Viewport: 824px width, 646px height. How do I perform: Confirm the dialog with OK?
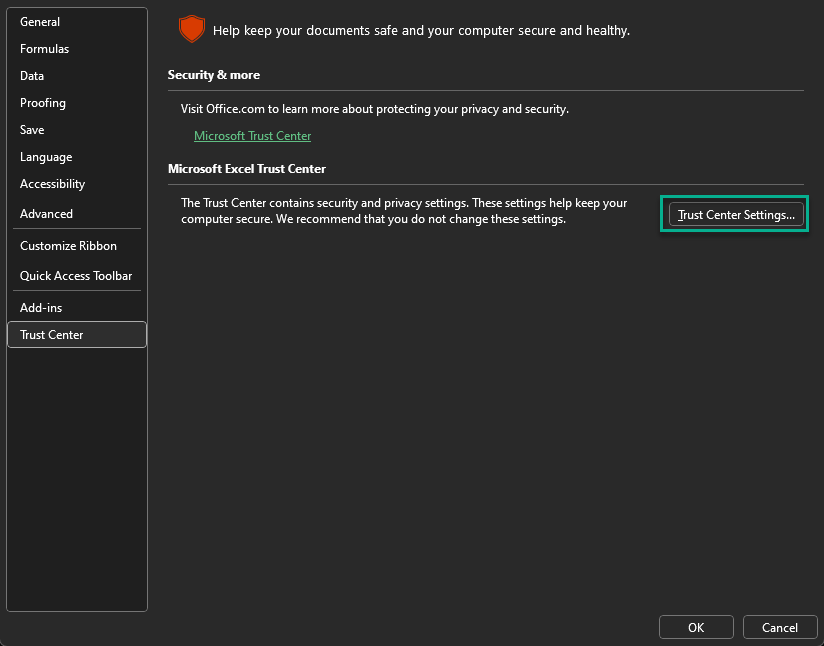pyautogui.click(x=696, y=627)
